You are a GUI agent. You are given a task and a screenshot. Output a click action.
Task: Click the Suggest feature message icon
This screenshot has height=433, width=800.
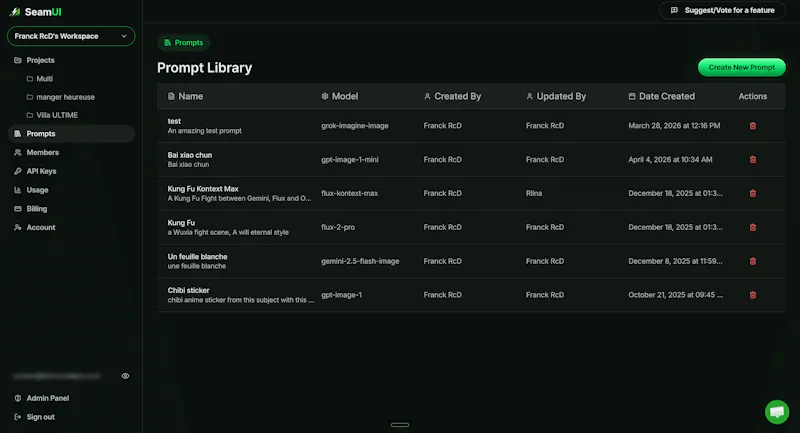click(674, 10)
